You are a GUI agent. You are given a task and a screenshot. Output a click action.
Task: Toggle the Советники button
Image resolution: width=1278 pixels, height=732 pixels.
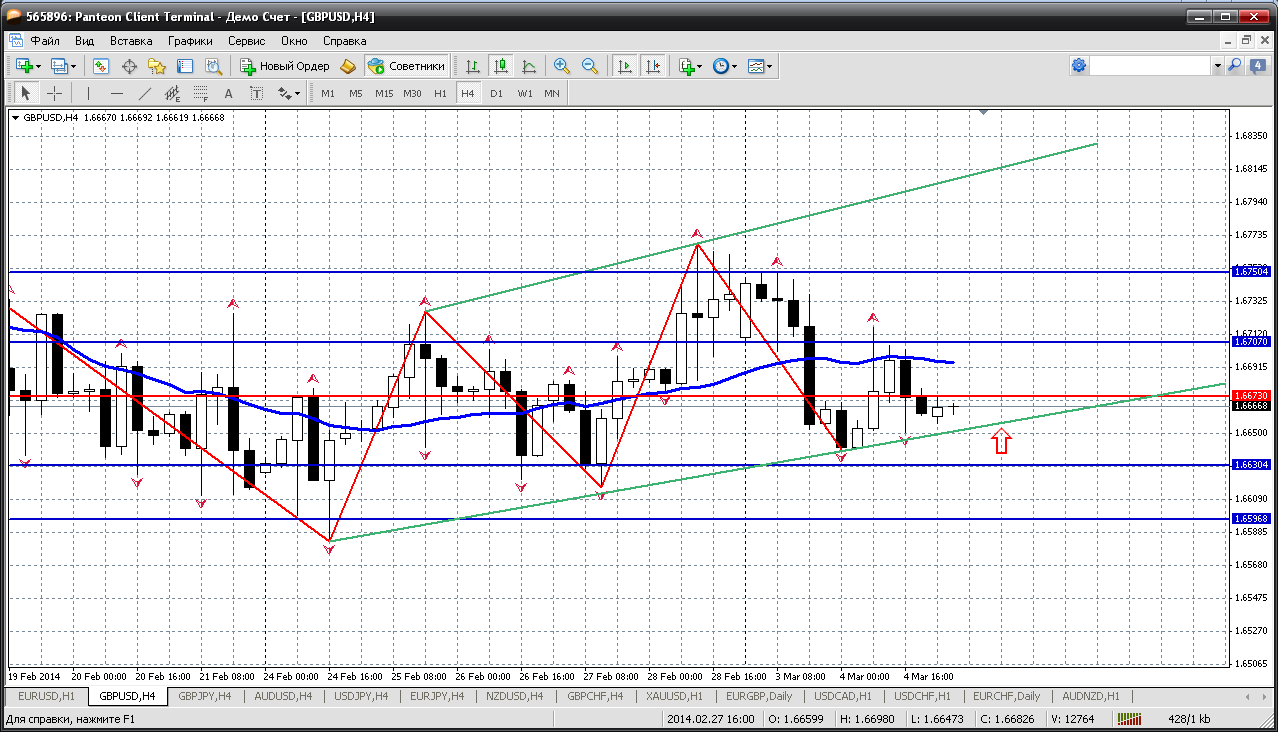[406, 66]
